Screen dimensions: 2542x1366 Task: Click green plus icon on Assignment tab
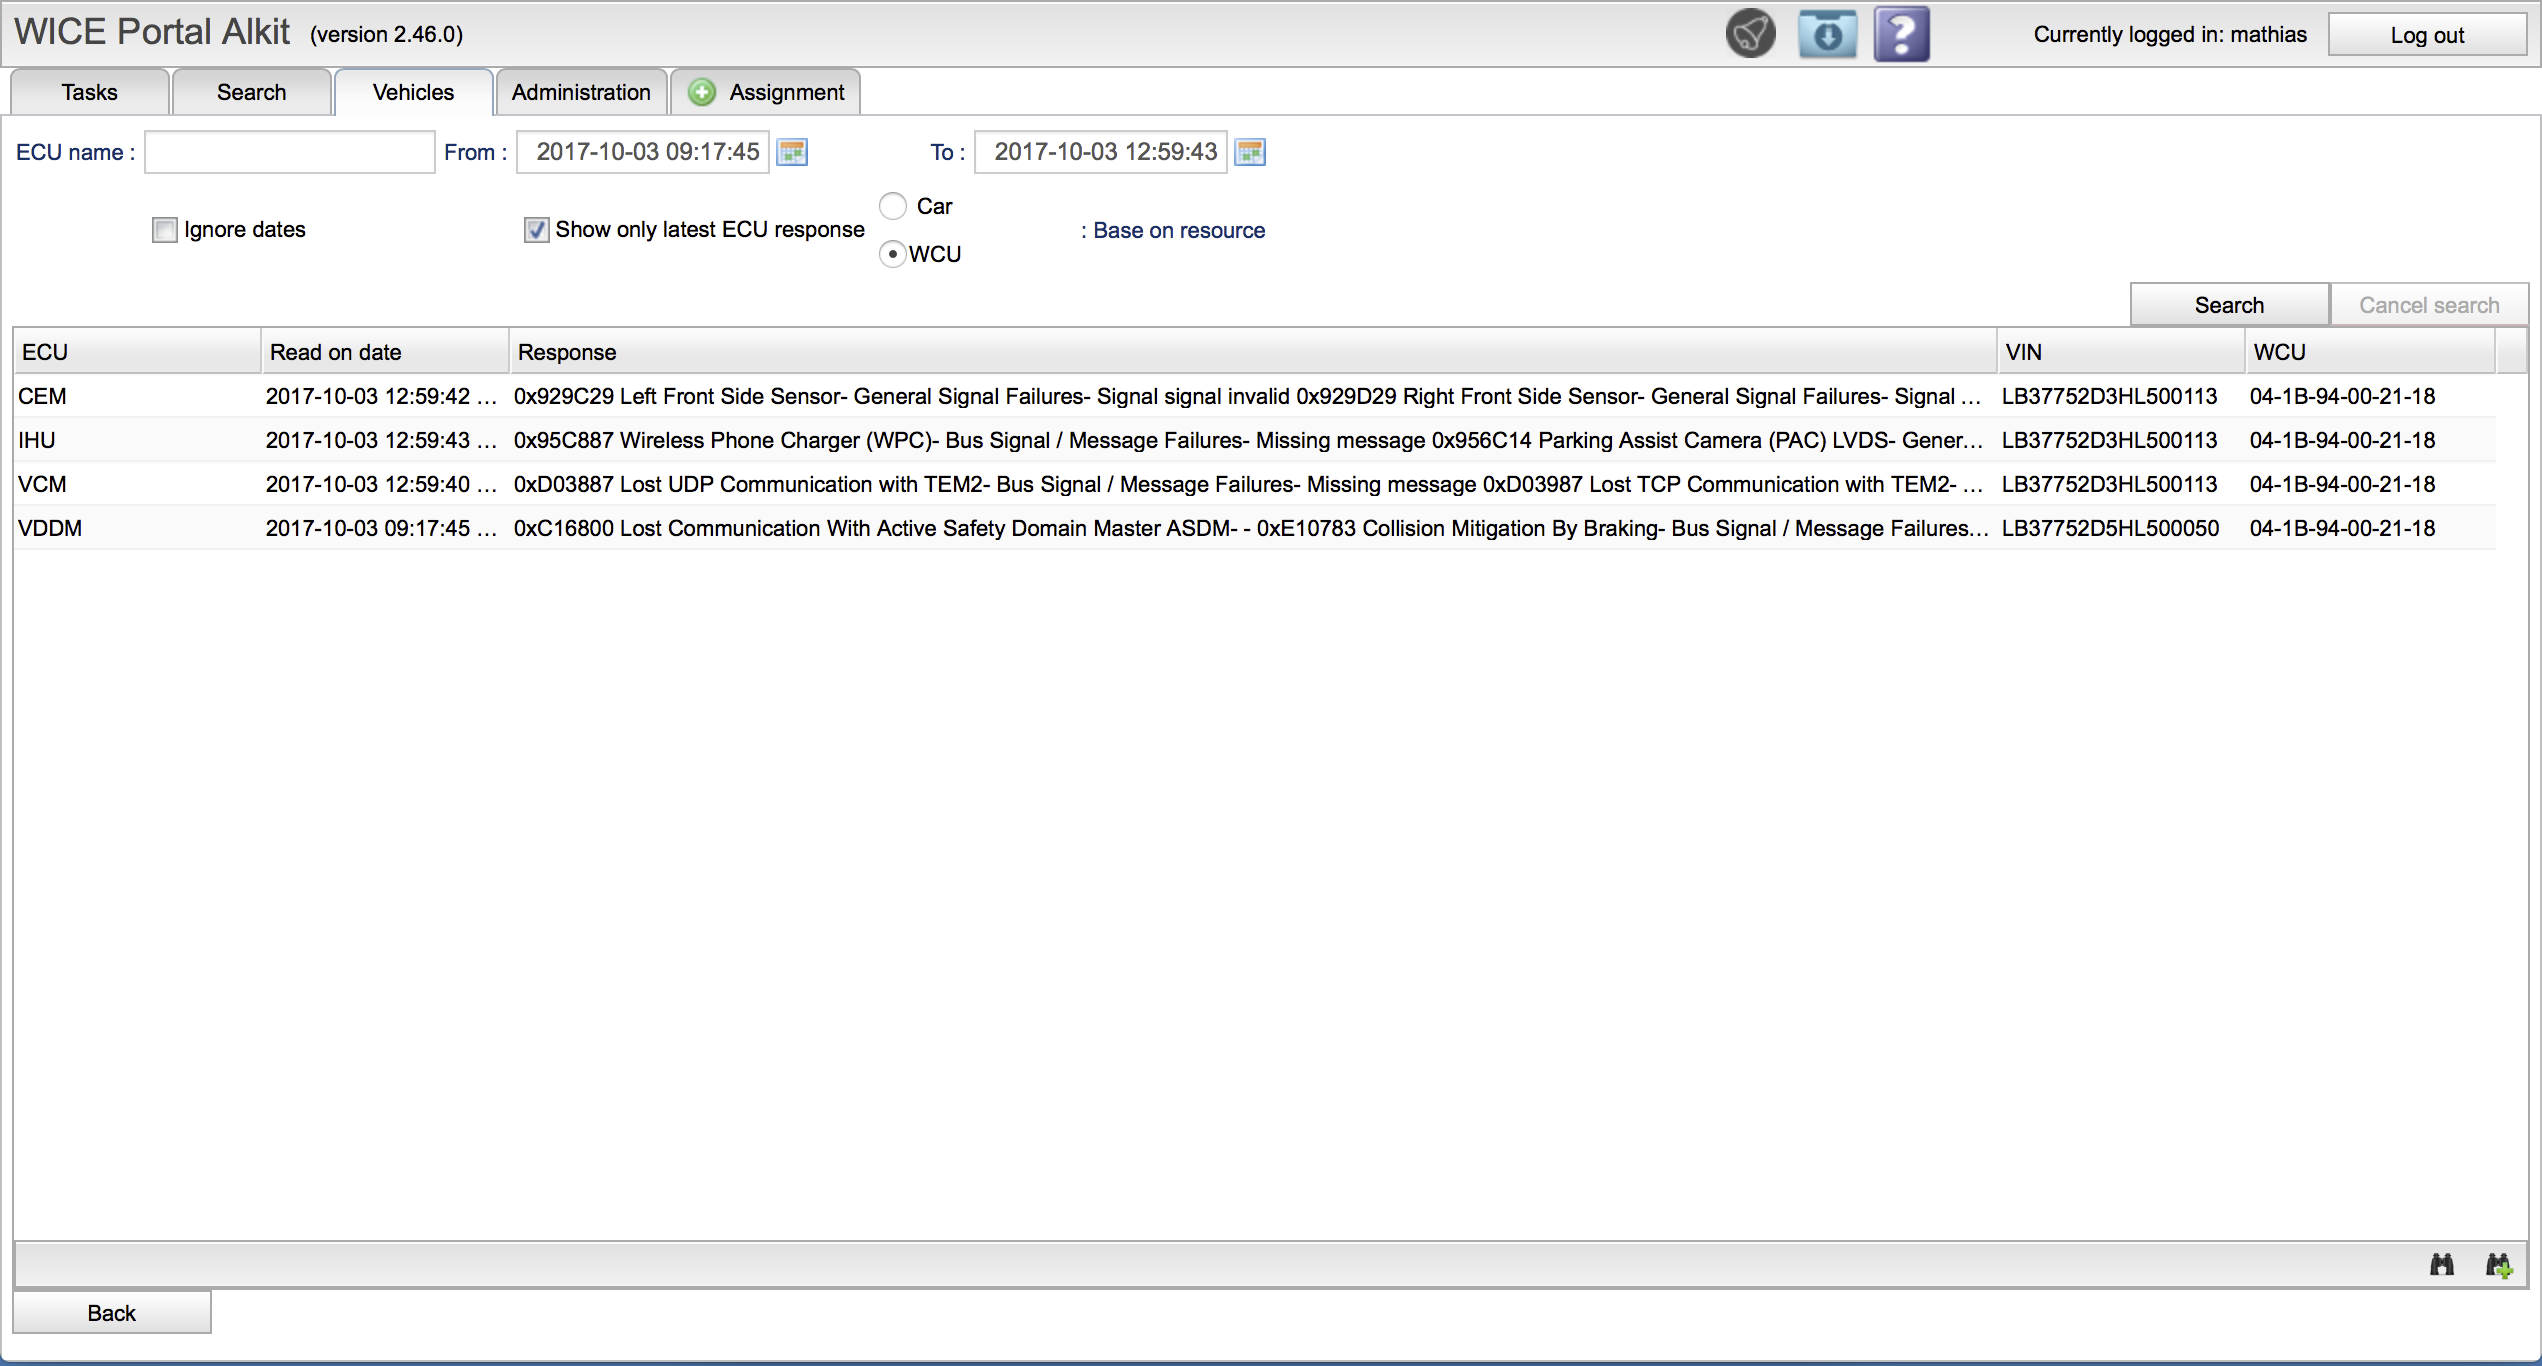pos(703,93)
